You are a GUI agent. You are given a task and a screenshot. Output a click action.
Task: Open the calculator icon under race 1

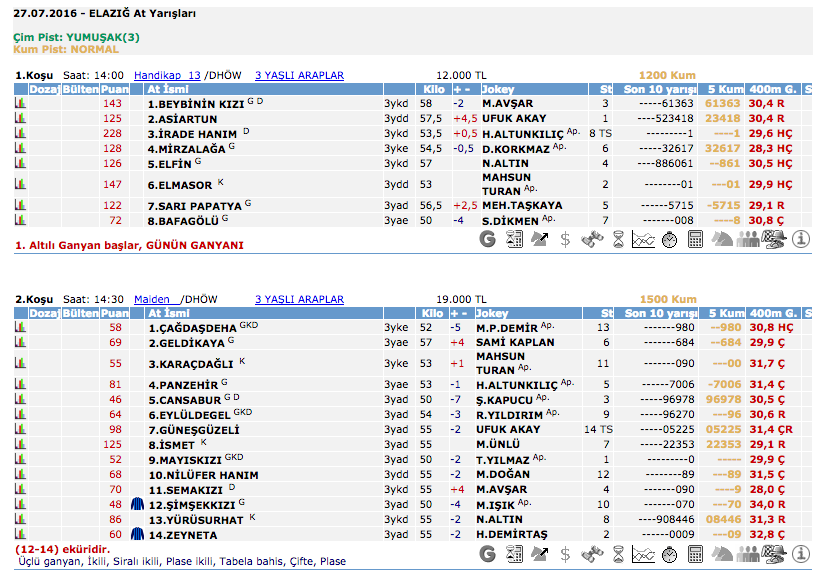tap(696, 239)
